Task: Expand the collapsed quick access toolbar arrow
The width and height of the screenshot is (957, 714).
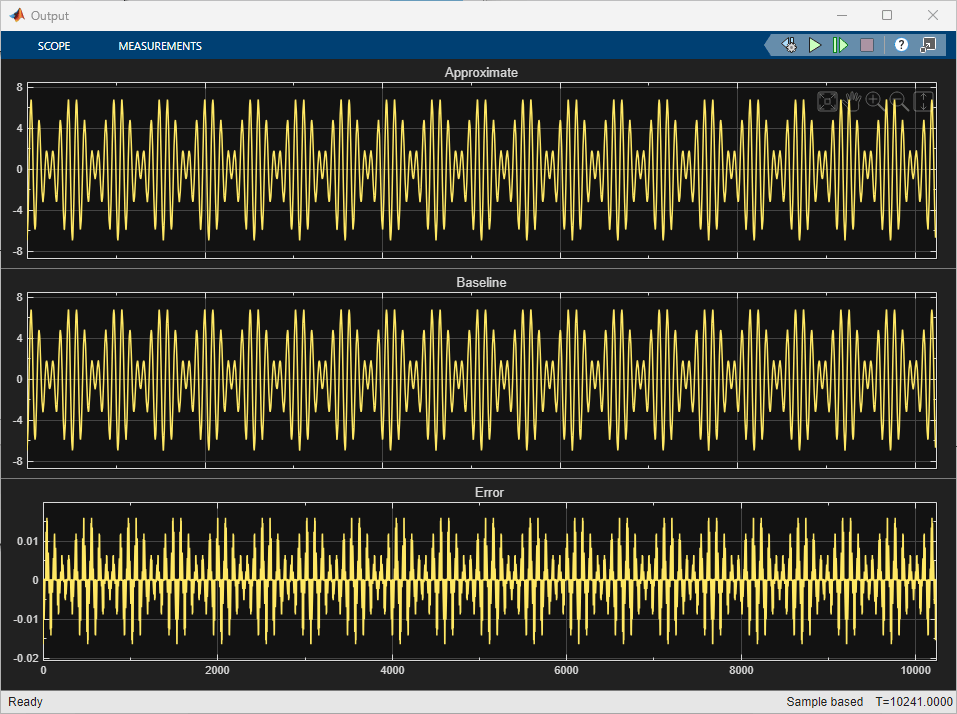Action: [770, 45]
